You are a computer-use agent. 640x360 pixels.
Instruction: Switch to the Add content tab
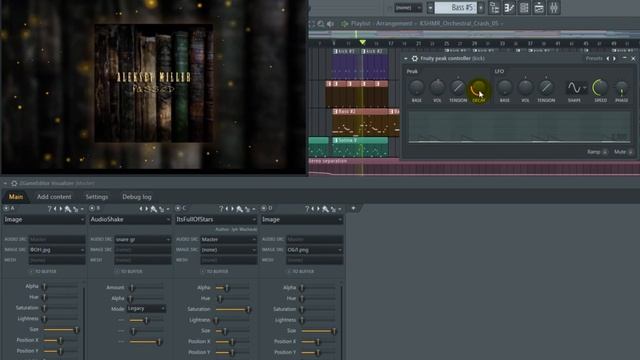tap(54, 197)
